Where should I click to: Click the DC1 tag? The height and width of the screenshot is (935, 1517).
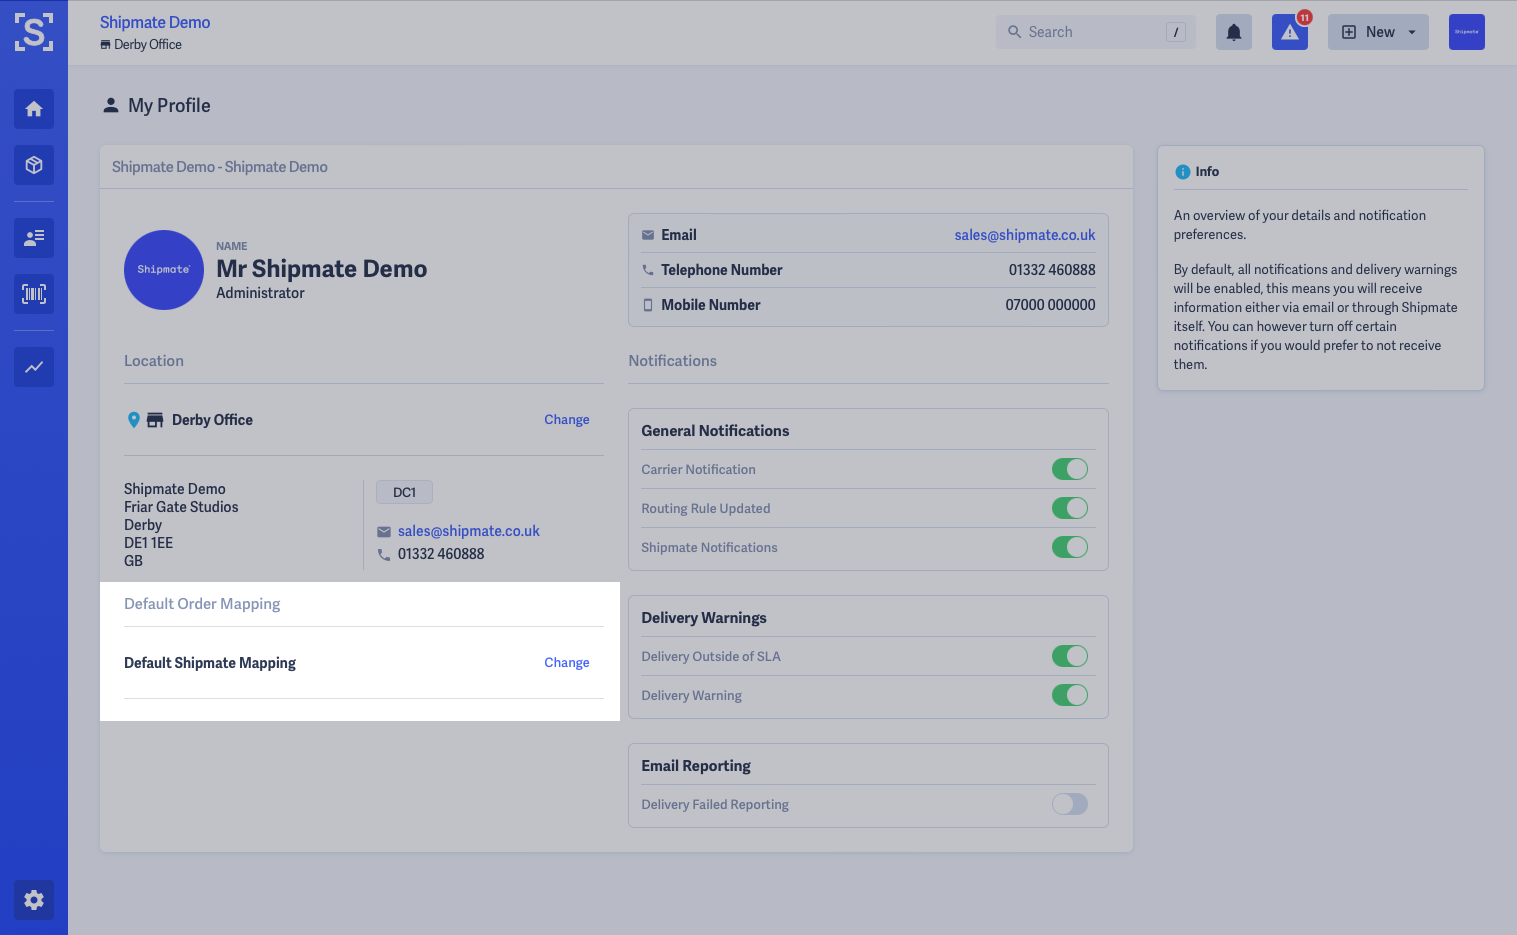(x=404, y=492)
